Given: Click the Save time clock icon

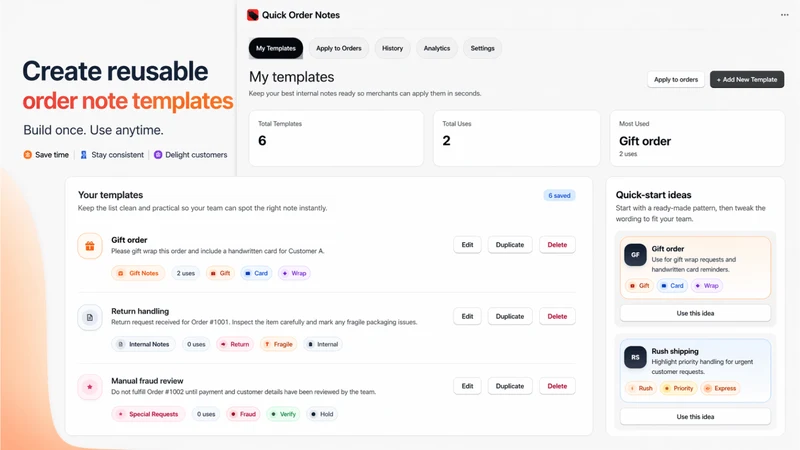Looking at the screenshot, I should point(28,155).
